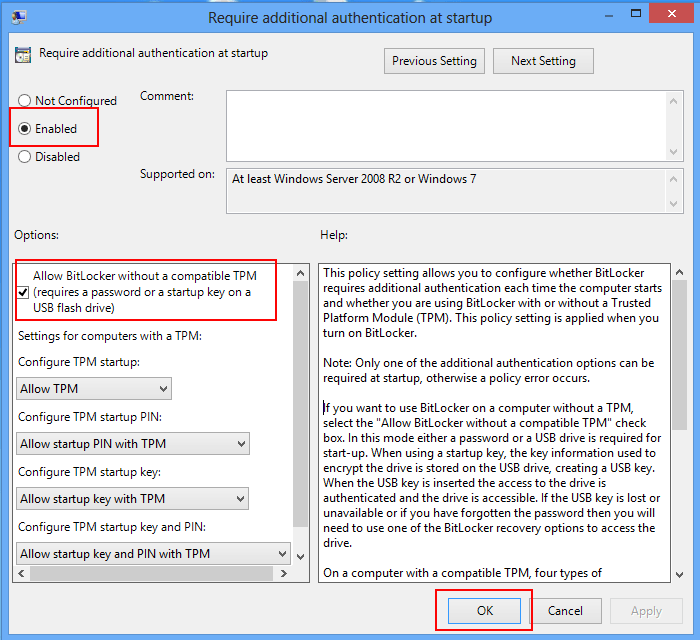This screenshot has width=700, height=640.
Task: Click the Cancel button
Action: [565, 611]
